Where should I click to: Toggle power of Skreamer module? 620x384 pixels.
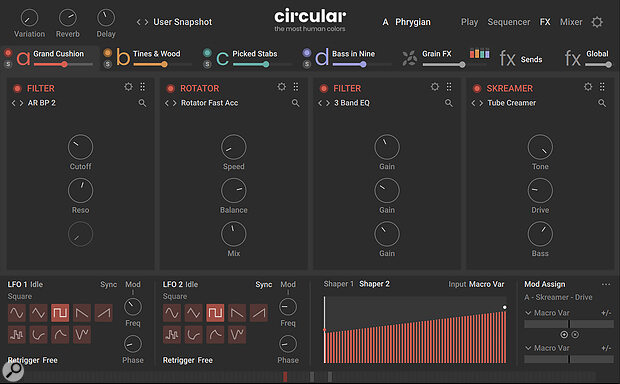pyautogui.click(x=477, y=89)
